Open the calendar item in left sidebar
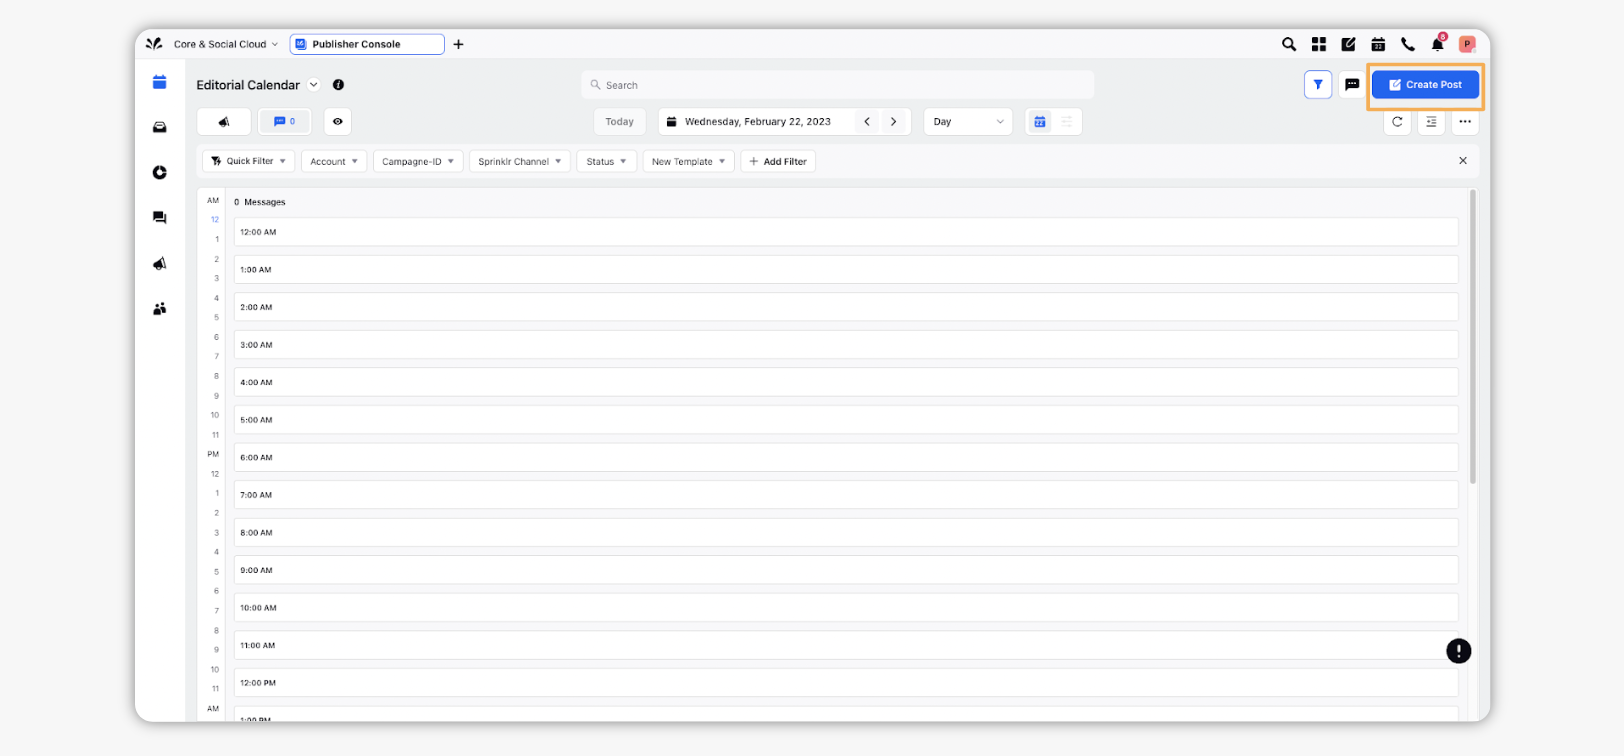 [159, 82]
